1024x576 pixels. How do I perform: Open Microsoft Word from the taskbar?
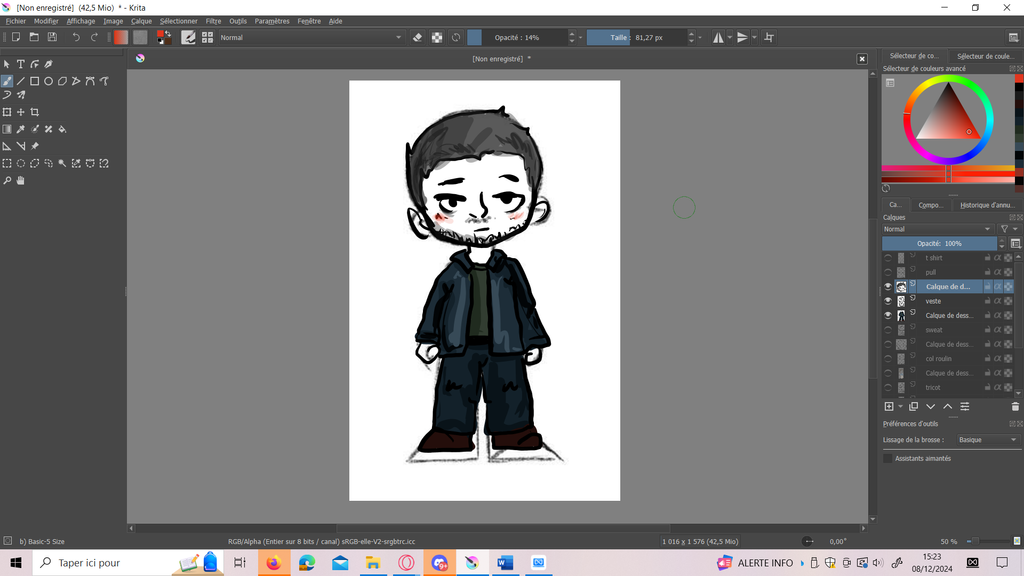pos(504,563)
